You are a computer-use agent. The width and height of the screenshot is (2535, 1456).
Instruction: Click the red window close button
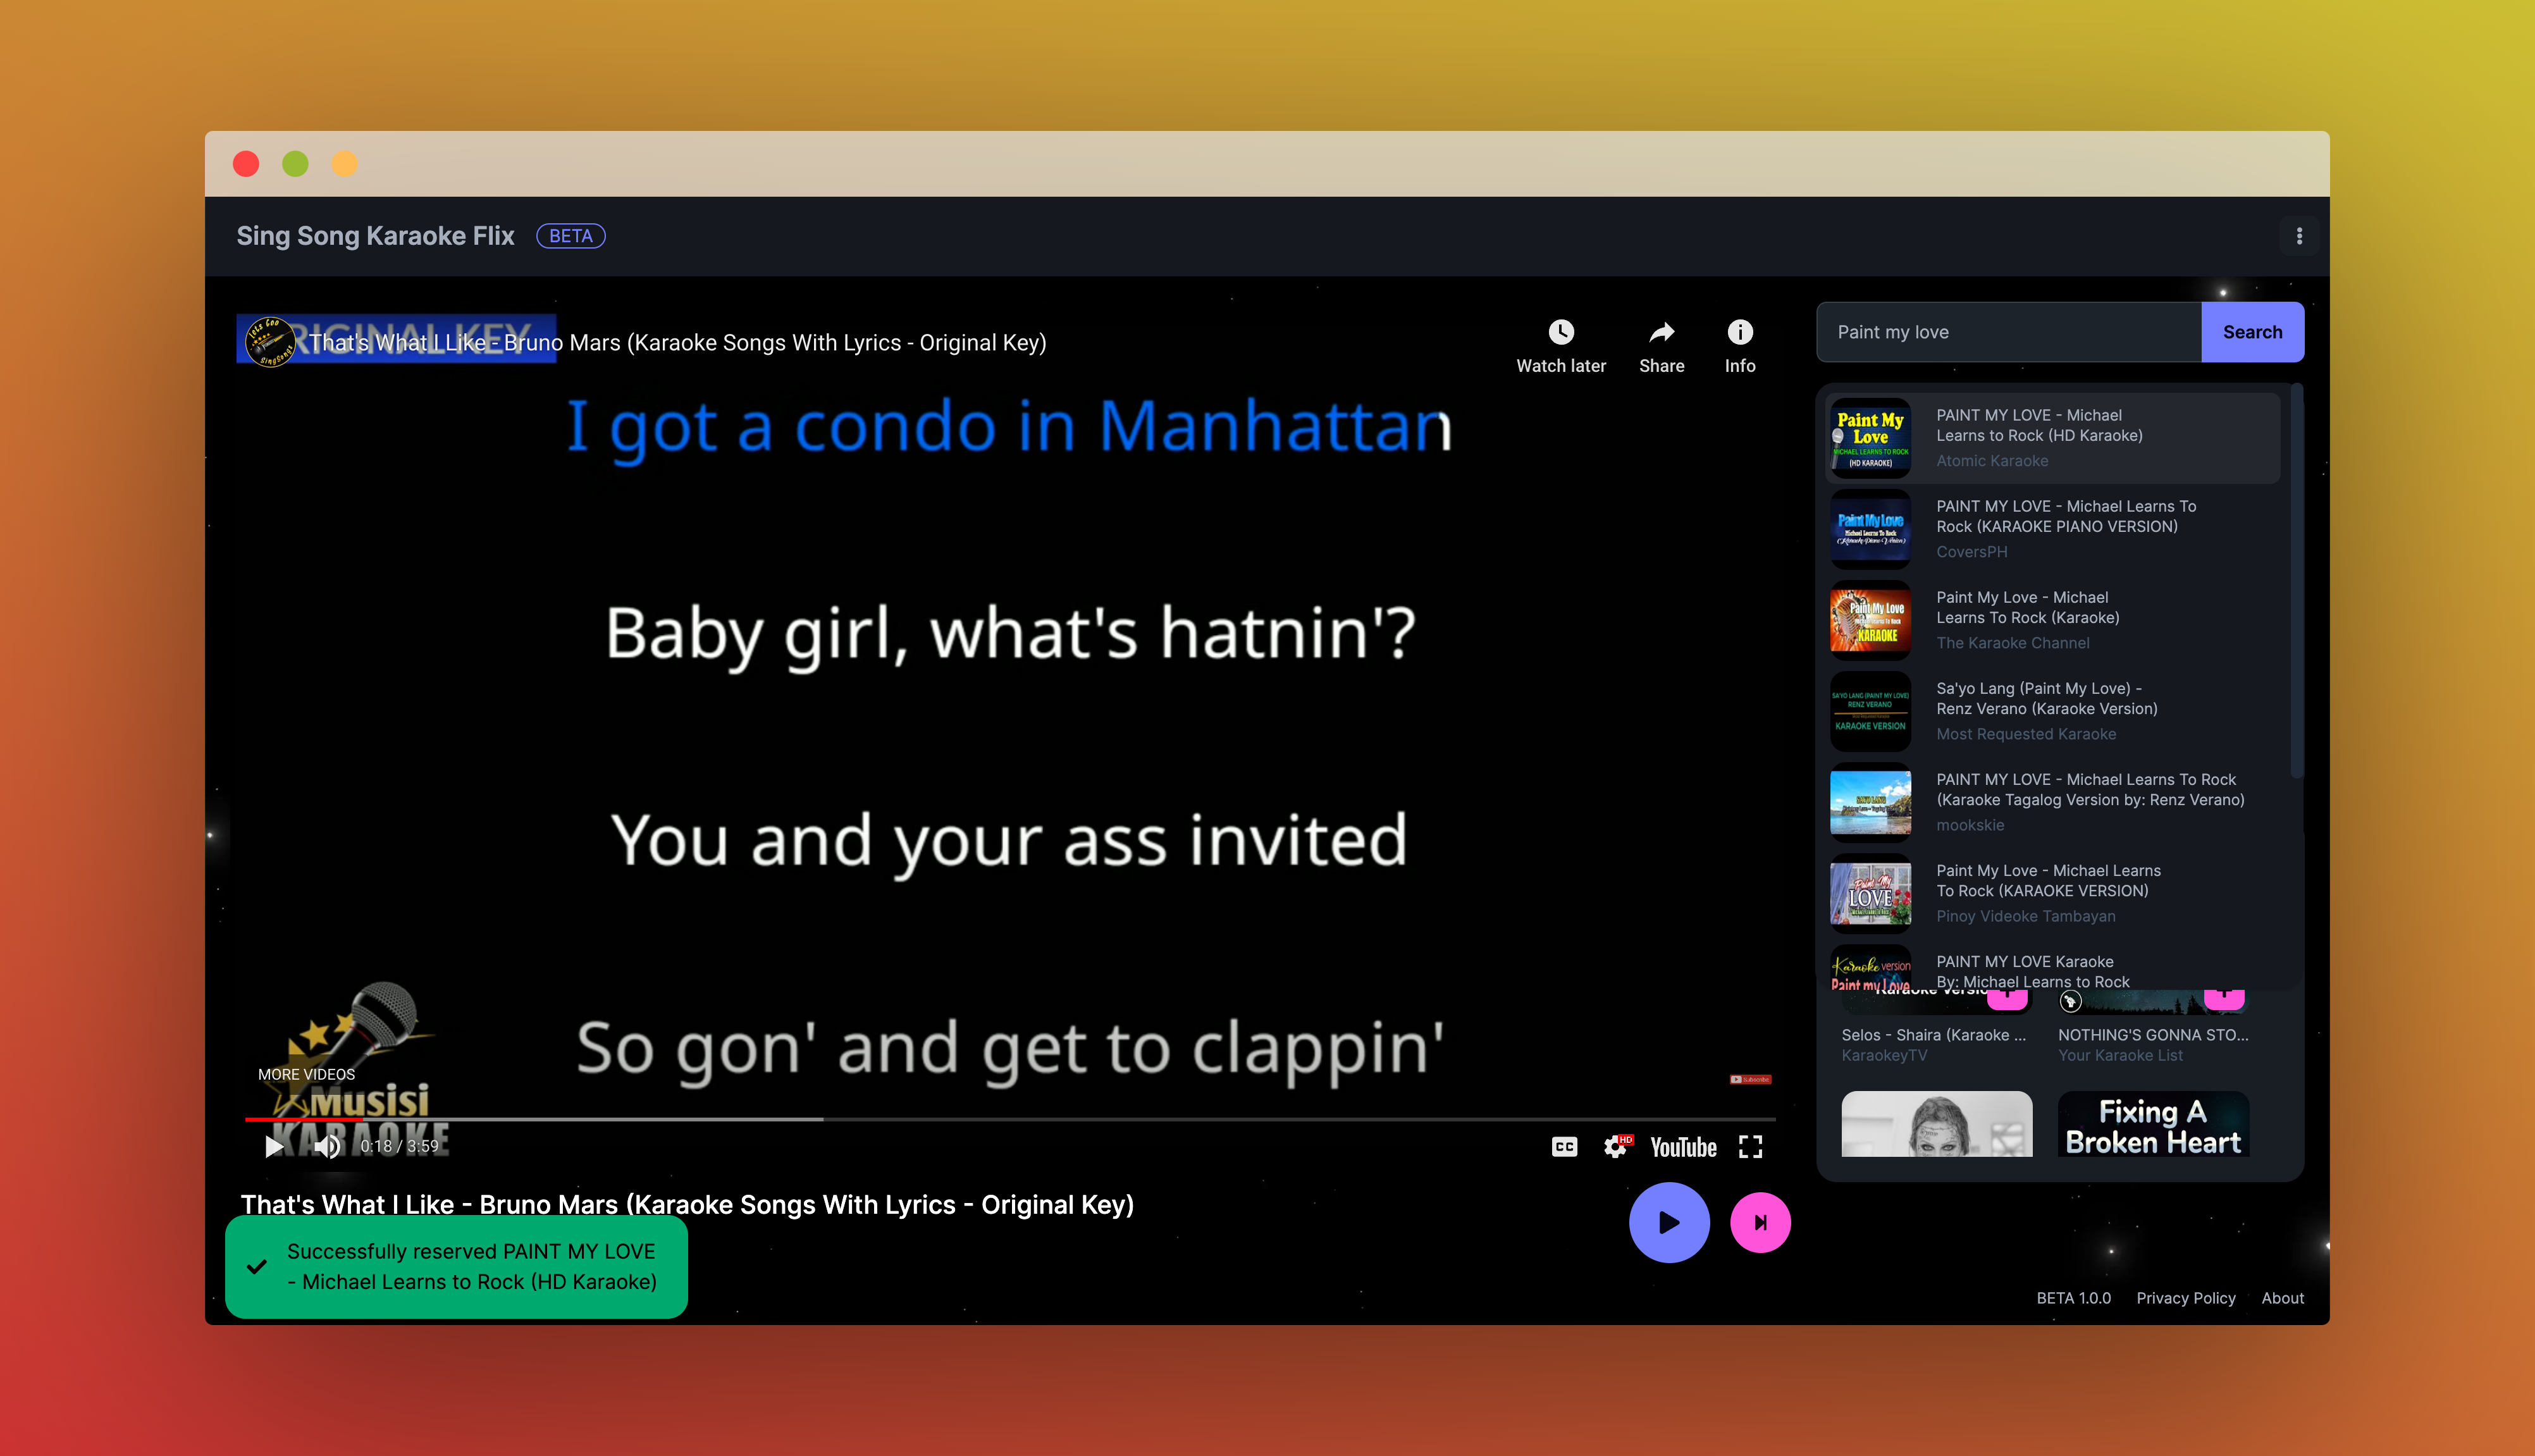click(246, 164)
